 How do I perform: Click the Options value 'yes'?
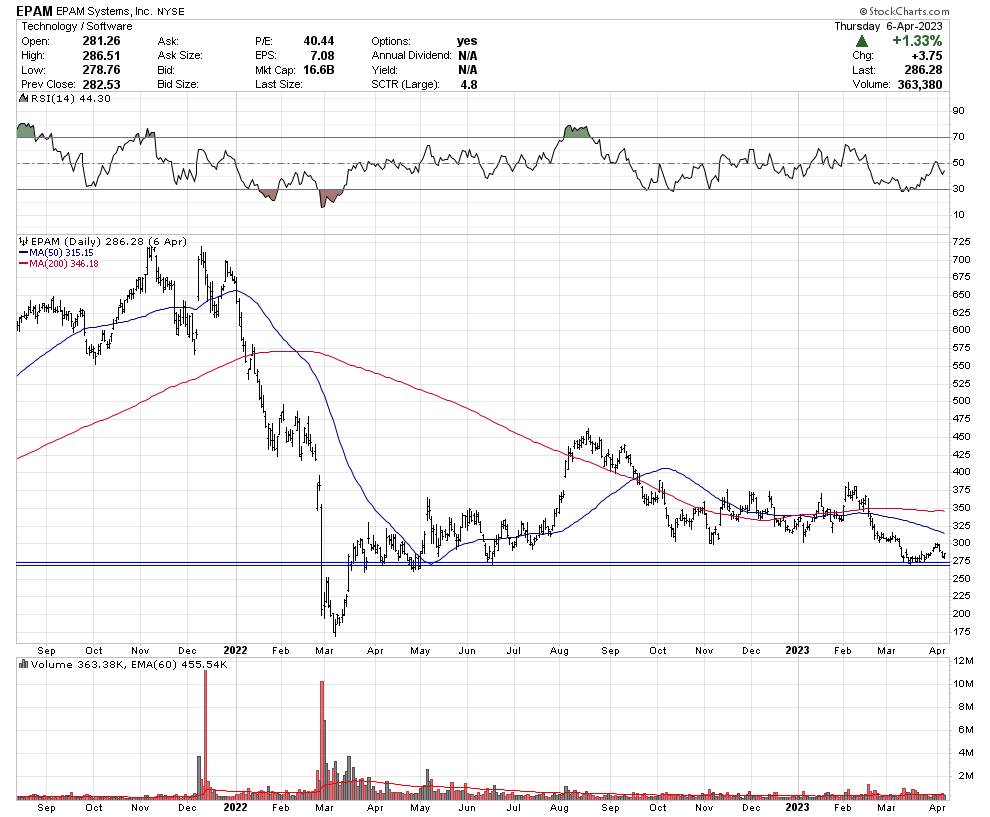(x=467, y=40)
